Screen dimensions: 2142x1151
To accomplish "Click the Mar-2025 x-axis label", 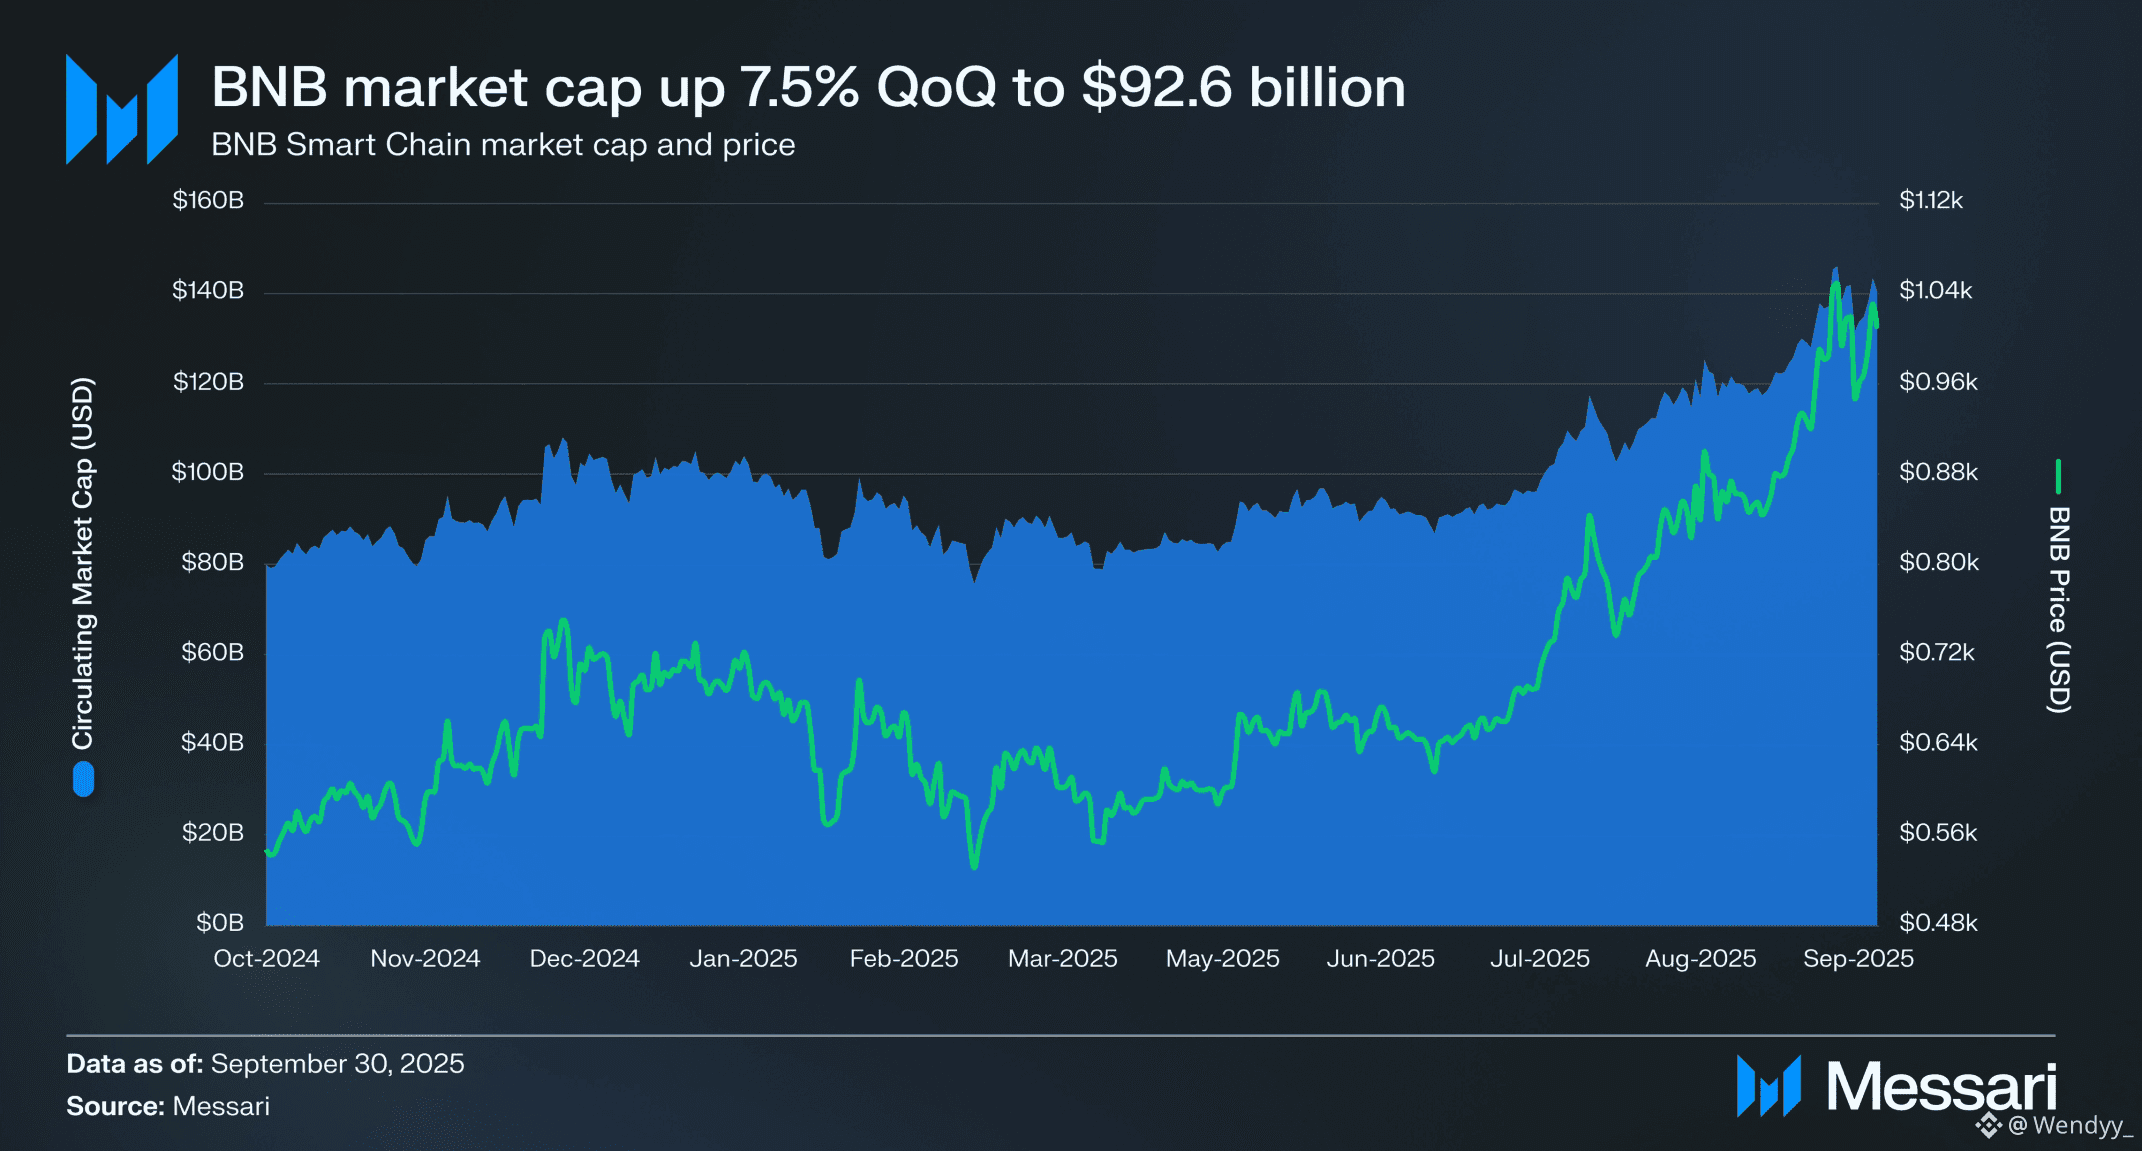I will point(1062,958).
